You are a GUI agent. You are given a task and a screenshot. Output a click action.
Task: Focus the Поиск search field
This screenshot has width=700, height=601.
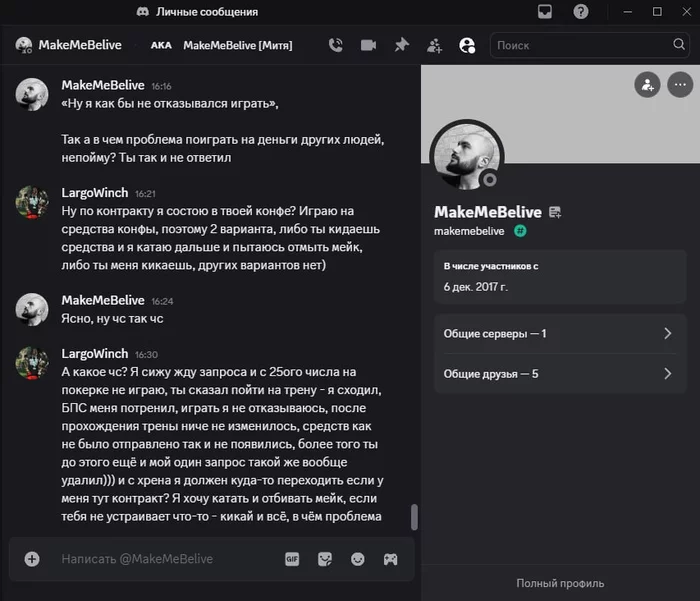coord(580,45)
